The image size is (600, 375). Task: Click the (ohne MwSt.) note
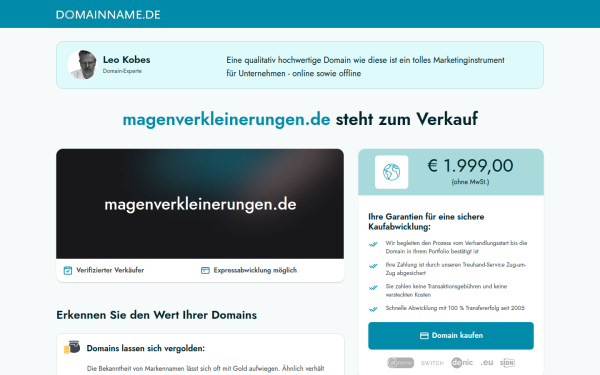point(470,182)
